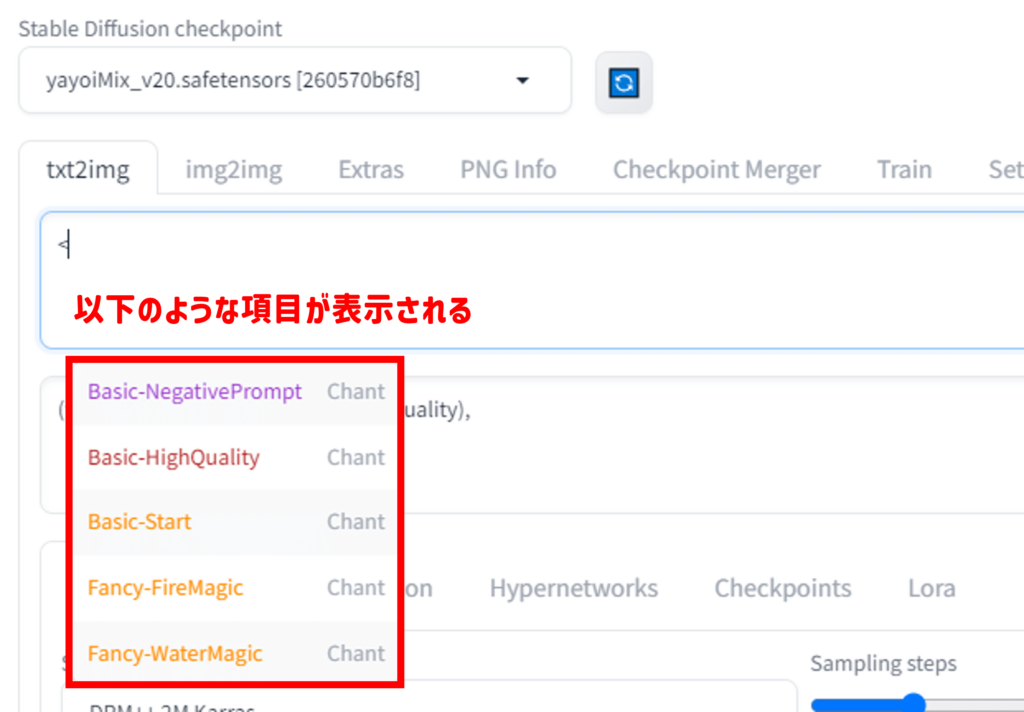Refresh the Stable Diffusion checkpoint list
Viewport: 1024px width, 712px height.
[x=624, y=82]
